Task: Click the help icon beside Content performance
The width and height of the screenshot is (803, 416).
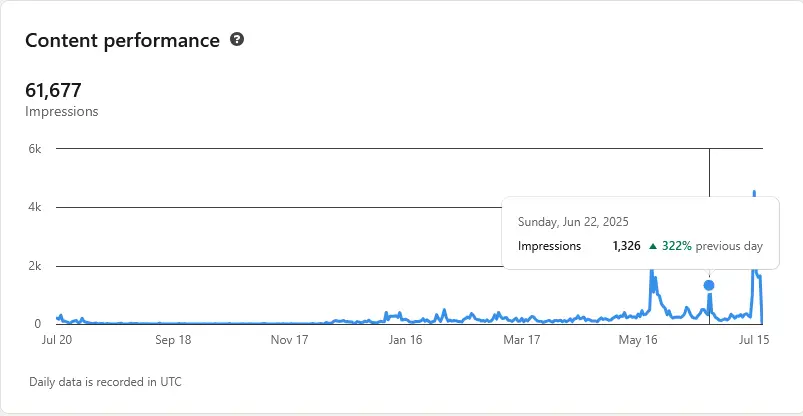Action: point(237,40)
